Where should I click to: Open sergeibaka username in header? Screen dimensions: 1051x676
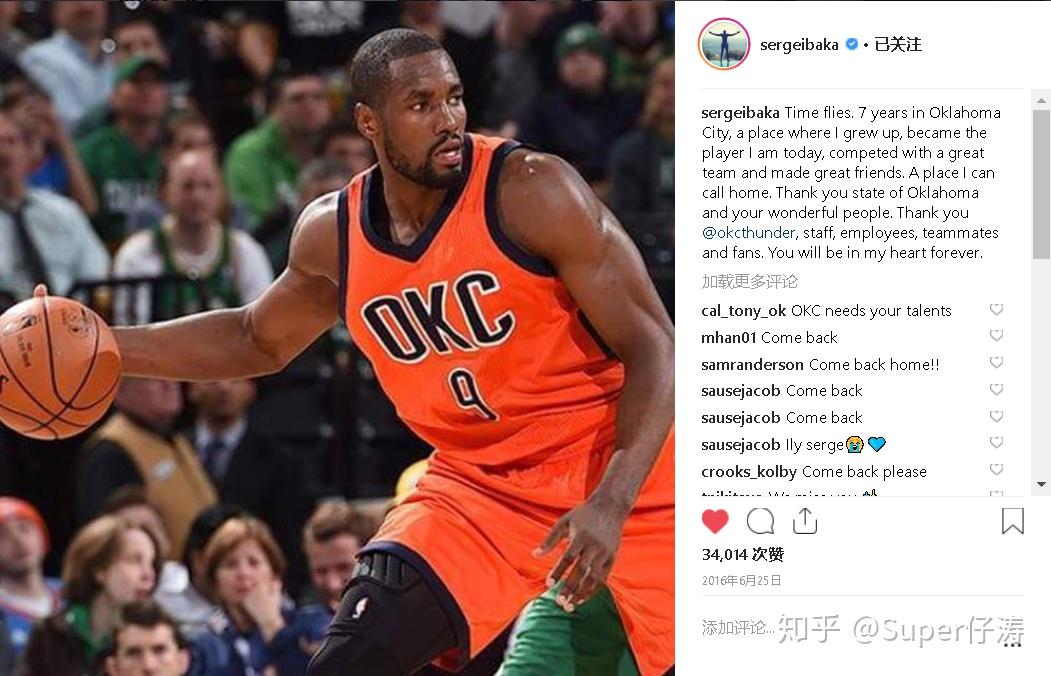click(x=799, y=45)
